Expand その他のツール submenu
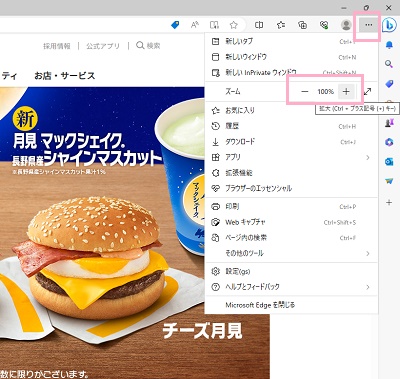 (x=291, y=253)
